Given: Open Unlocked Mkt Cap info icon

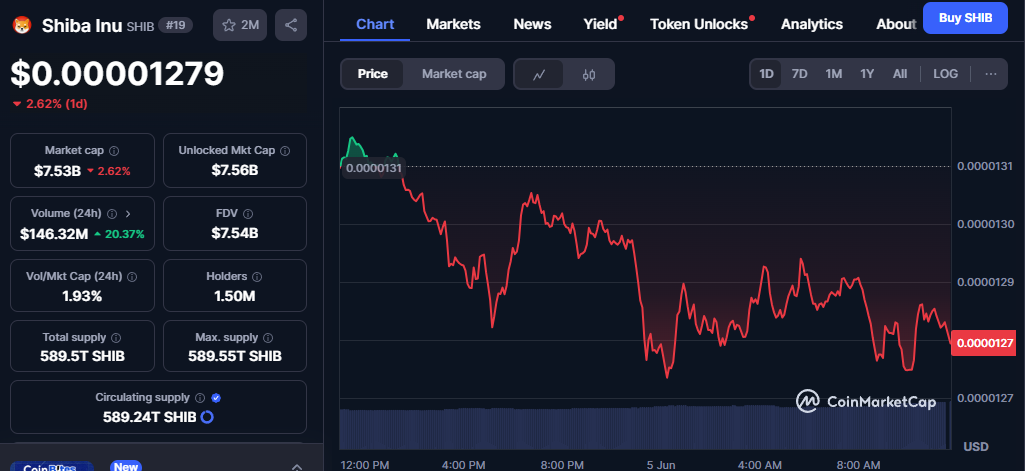Looking at the screenshot, I should point(285,151).
